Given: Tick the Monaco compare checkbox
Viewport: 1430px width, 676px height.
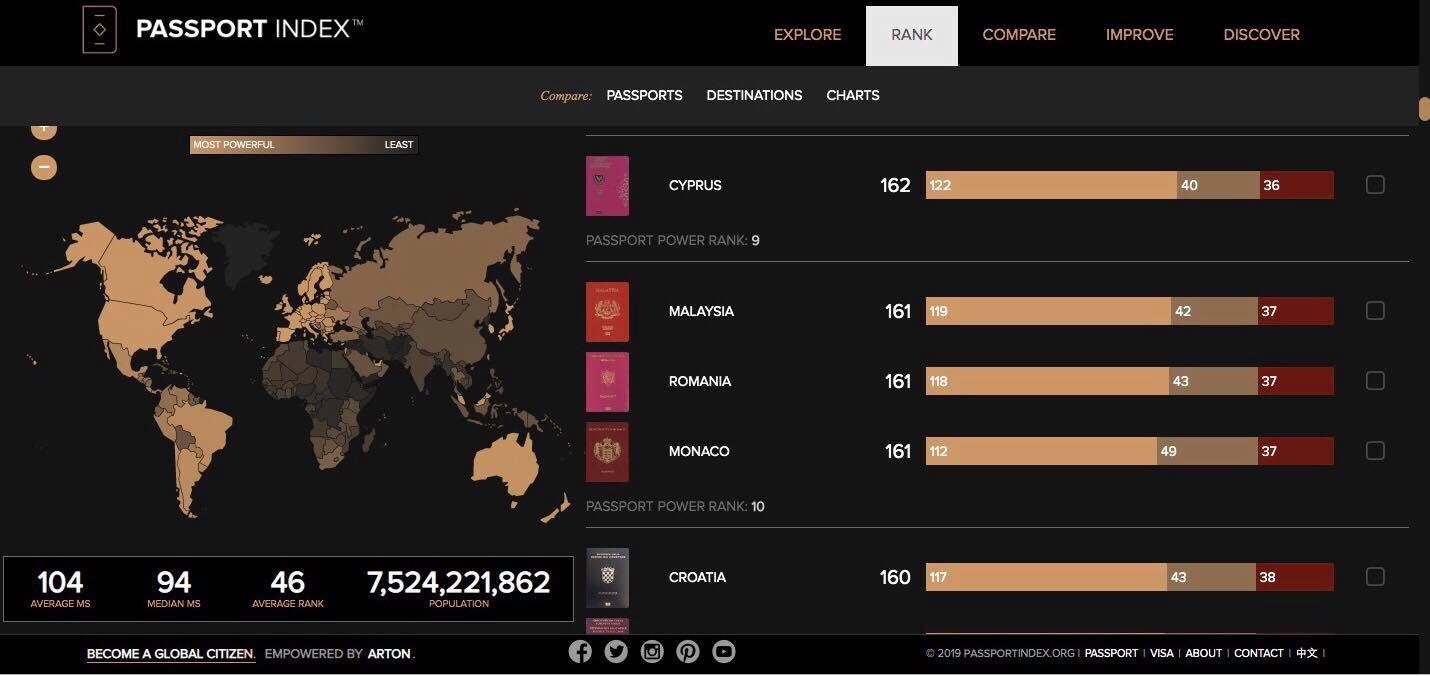Looking at the screenshot, I should tap(1375, 451).
